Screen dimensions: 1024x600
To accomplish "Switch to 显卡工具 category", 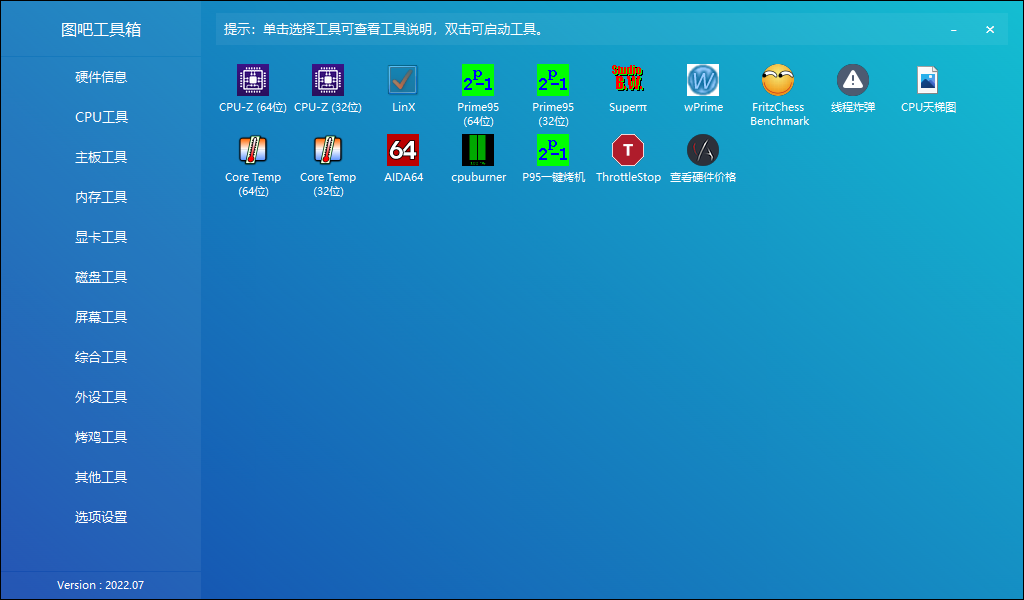I will (101, 237).
